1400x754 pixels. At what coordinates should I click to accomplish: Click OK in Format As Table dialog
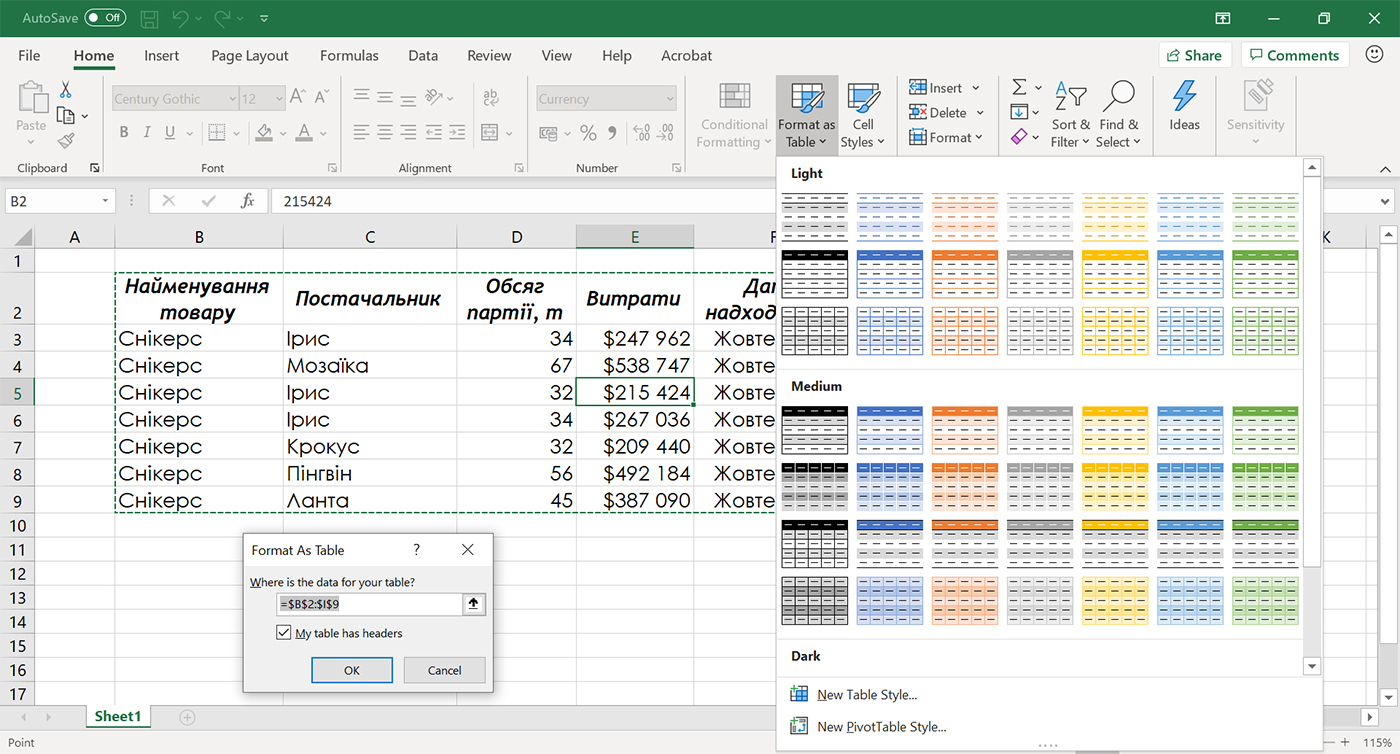tap(351, 670)
